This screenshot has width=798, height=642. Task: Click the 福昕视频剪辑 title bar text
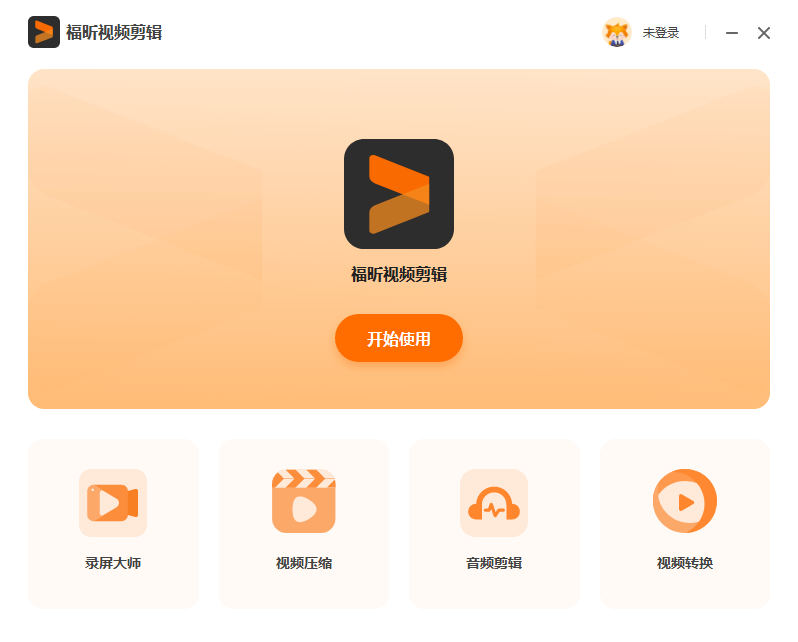point(114,33)
